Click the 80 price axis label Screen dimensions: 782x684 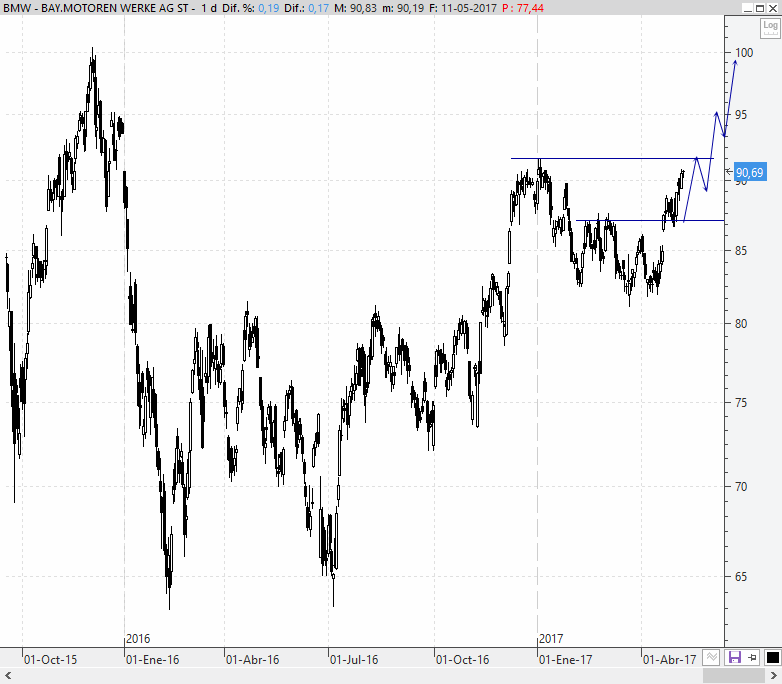coord(741,323)
